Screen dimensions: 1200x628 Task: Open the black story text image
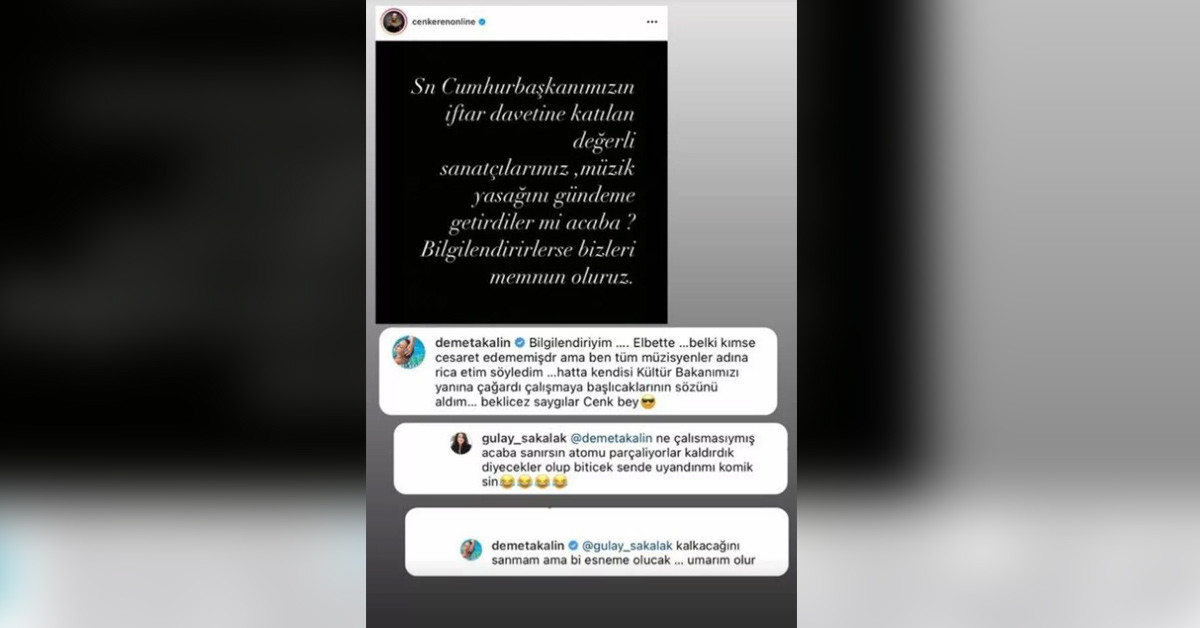pos(521,181)
